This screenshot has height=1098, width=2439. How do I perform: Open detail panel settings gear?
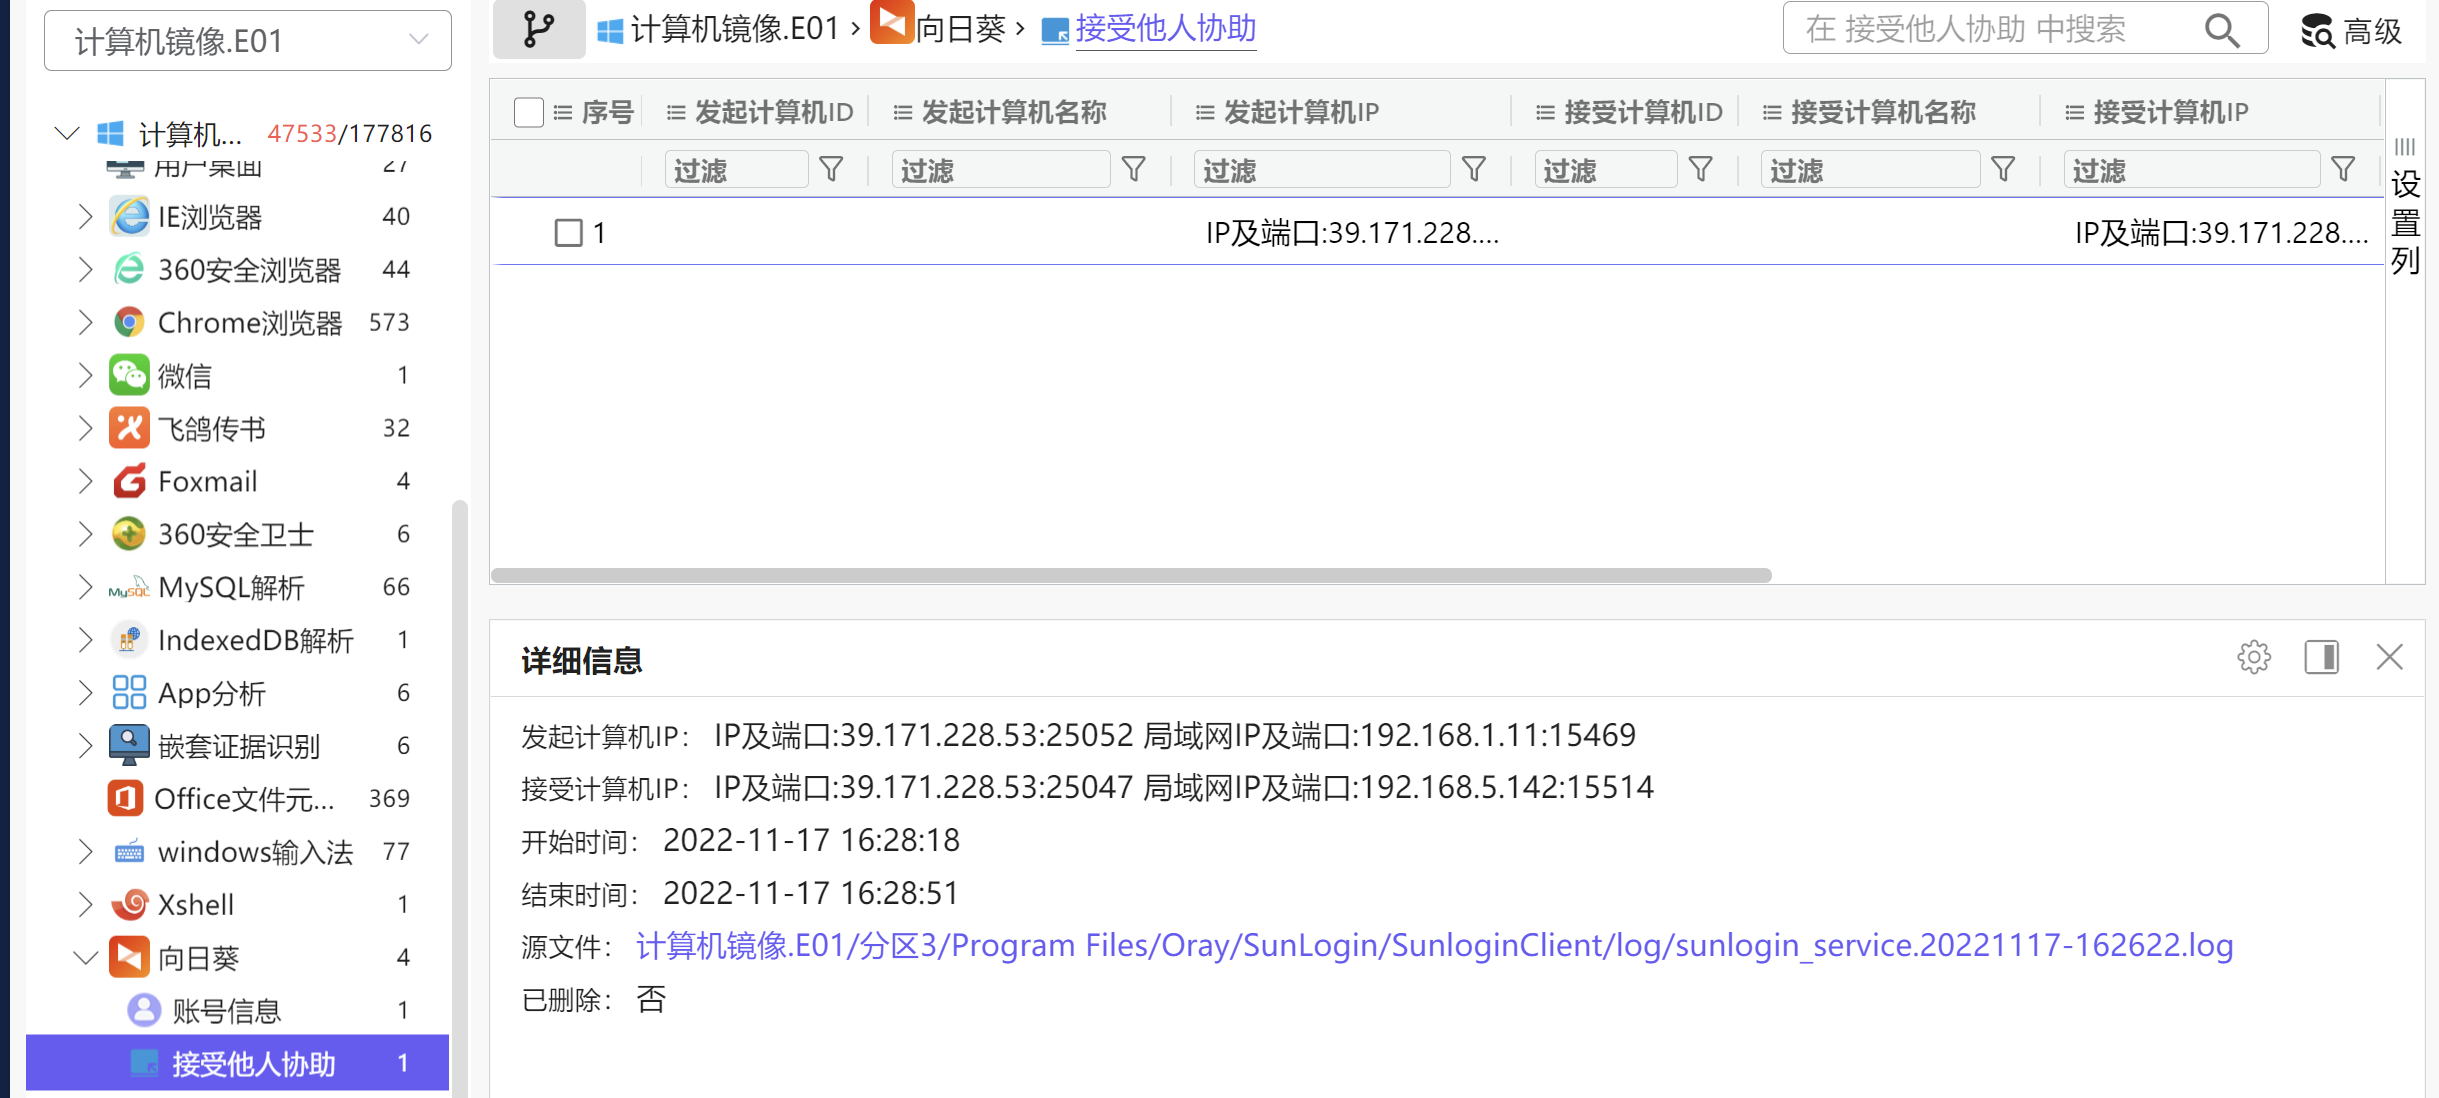click(2253, 657)
